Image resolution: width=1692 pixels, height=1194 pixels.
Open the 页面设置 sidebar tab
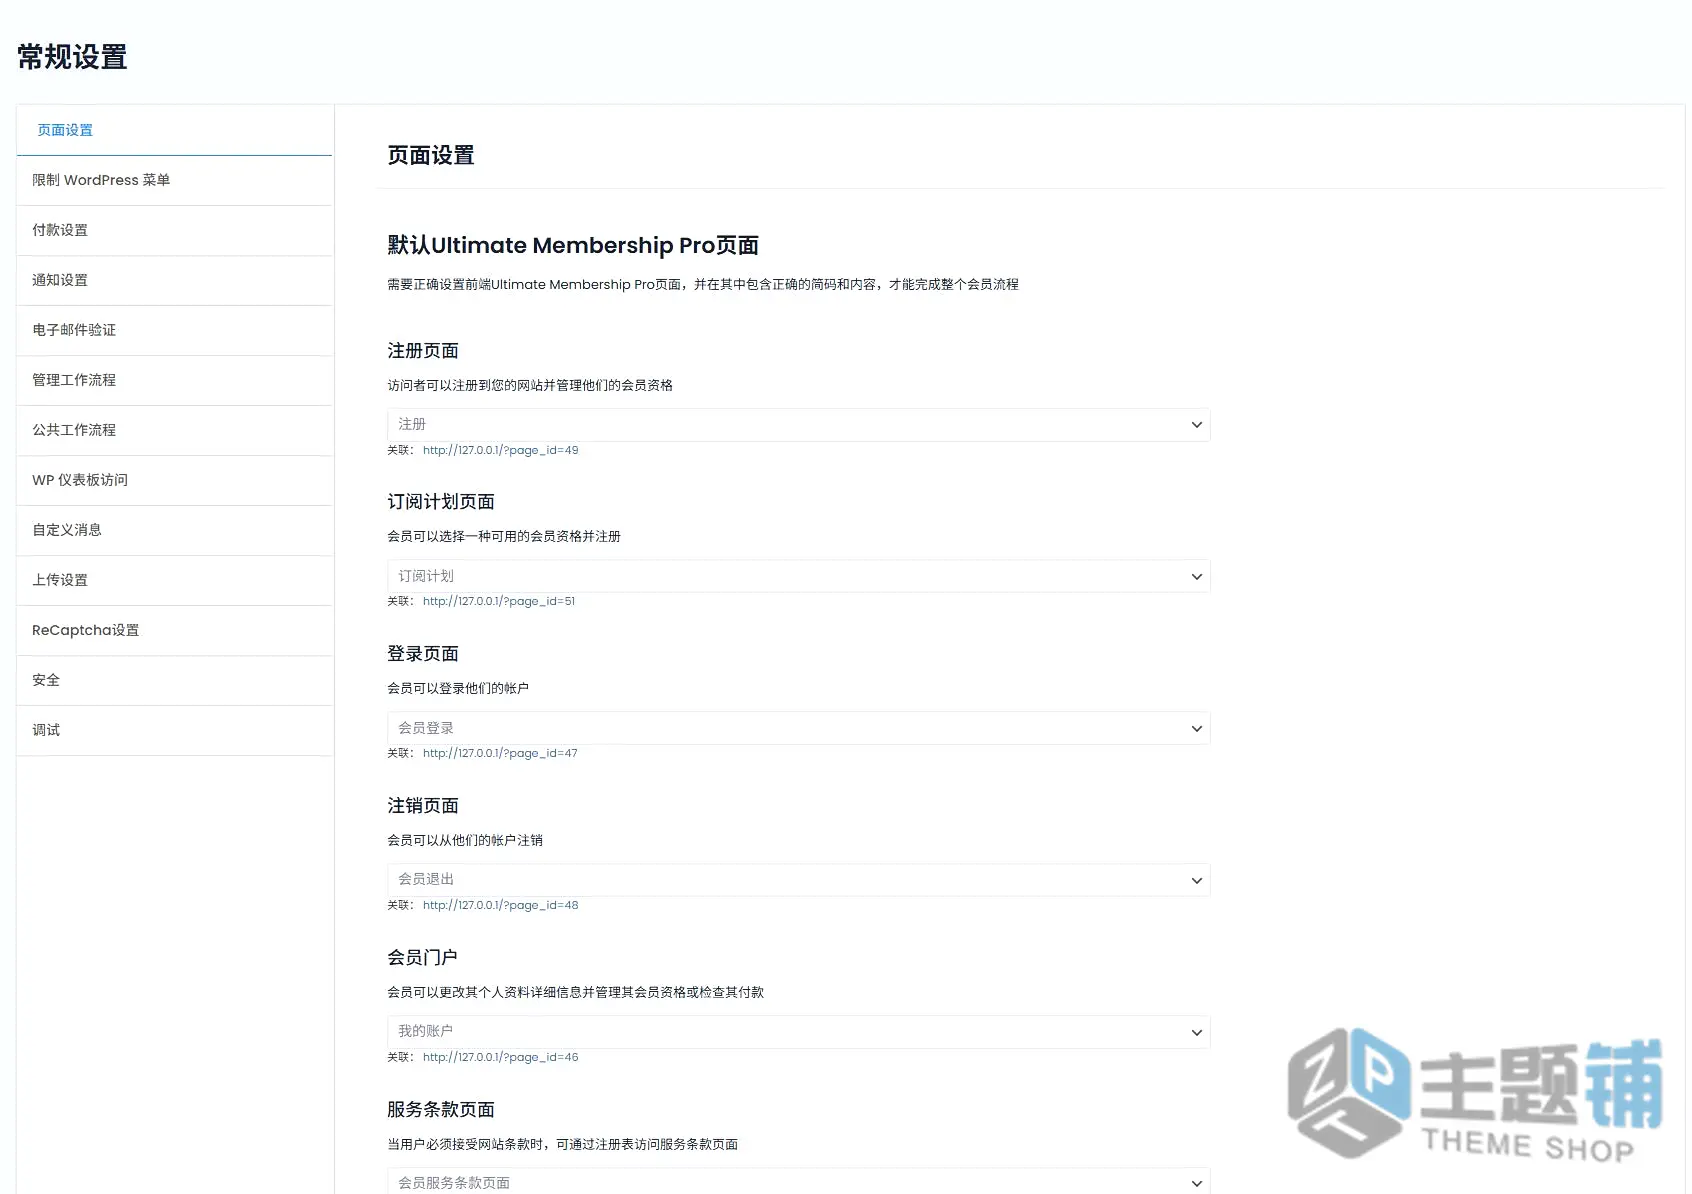(x=174, y=130)
